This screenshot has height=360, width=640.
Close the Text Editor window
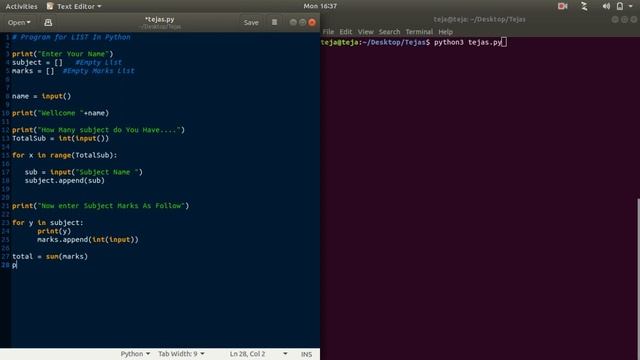click(x=312, y=22)
